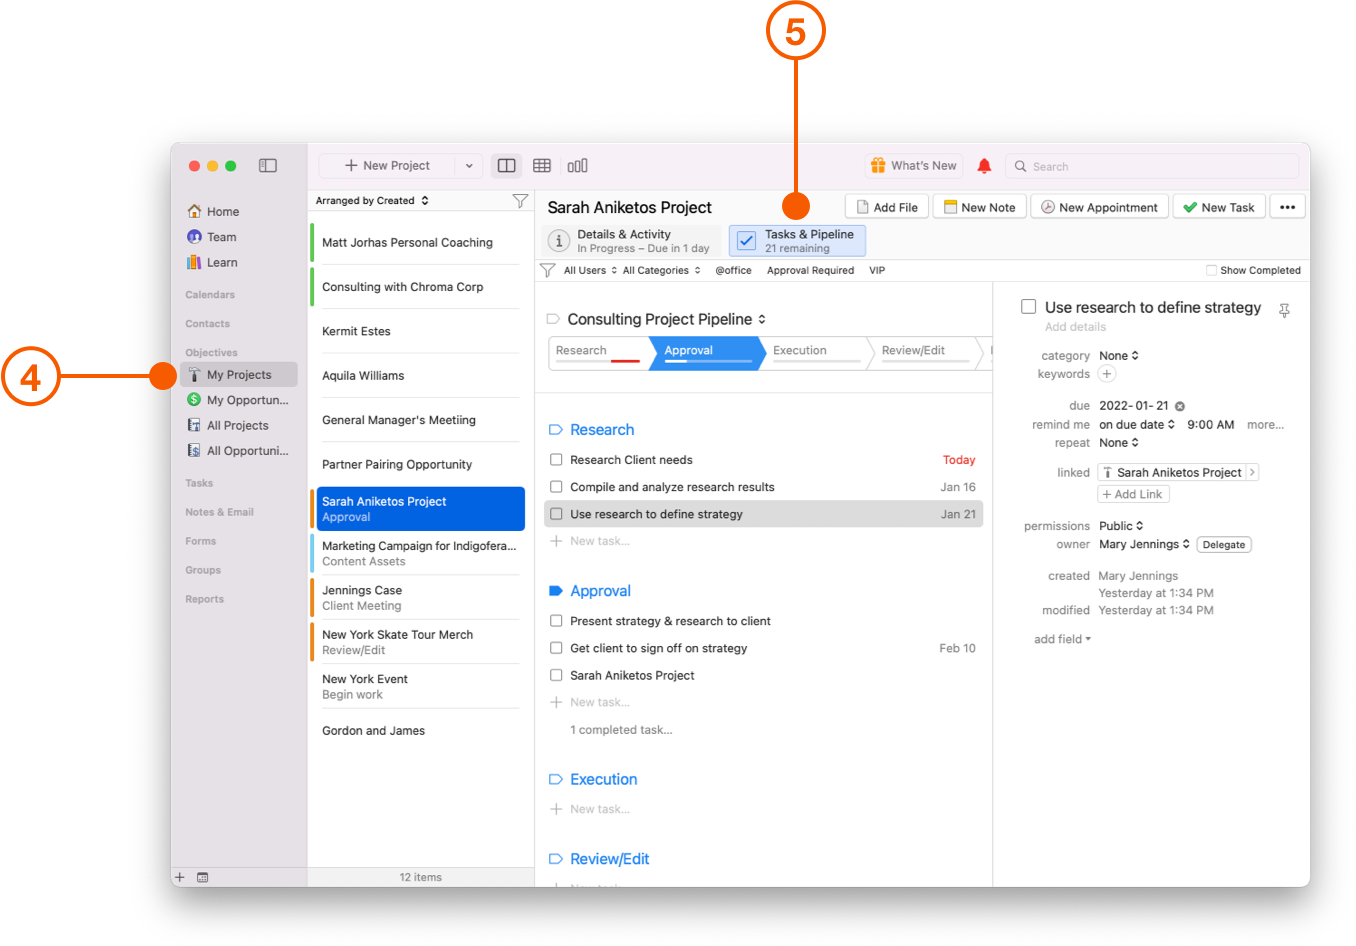Pin the task details panel

tap(1284, 310)
